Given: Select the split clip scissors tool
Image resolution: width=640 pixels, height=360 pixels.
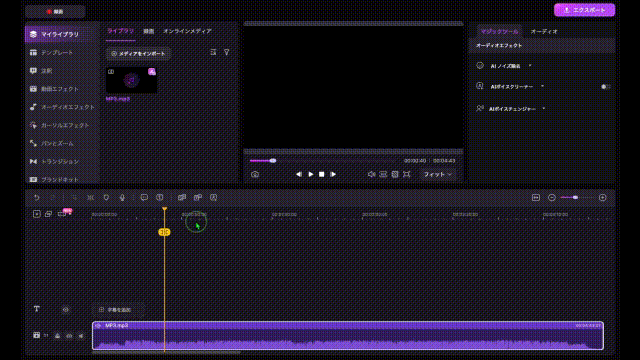Looking at the screenshot, I should pyautogui.click(x=90, y=198).
